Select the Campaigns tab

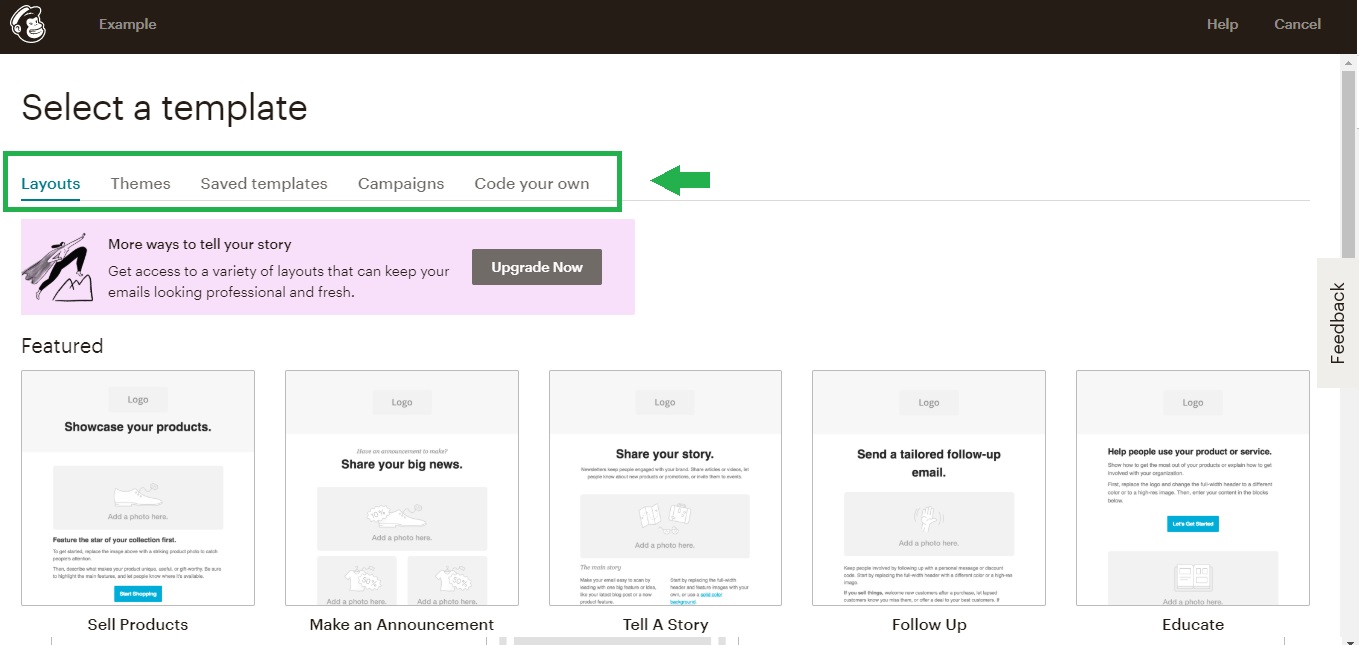(x=401, y=184)
